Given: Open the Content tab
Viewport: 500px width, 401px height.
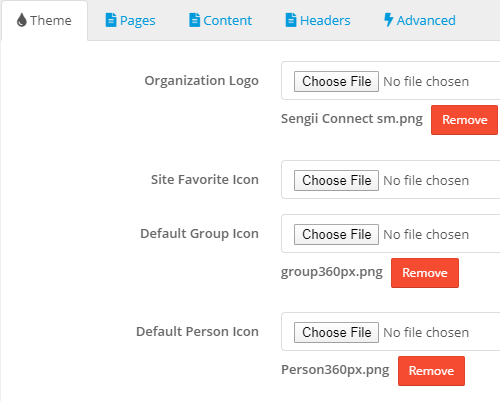Looking at the screenshot, I should [220, 20].
